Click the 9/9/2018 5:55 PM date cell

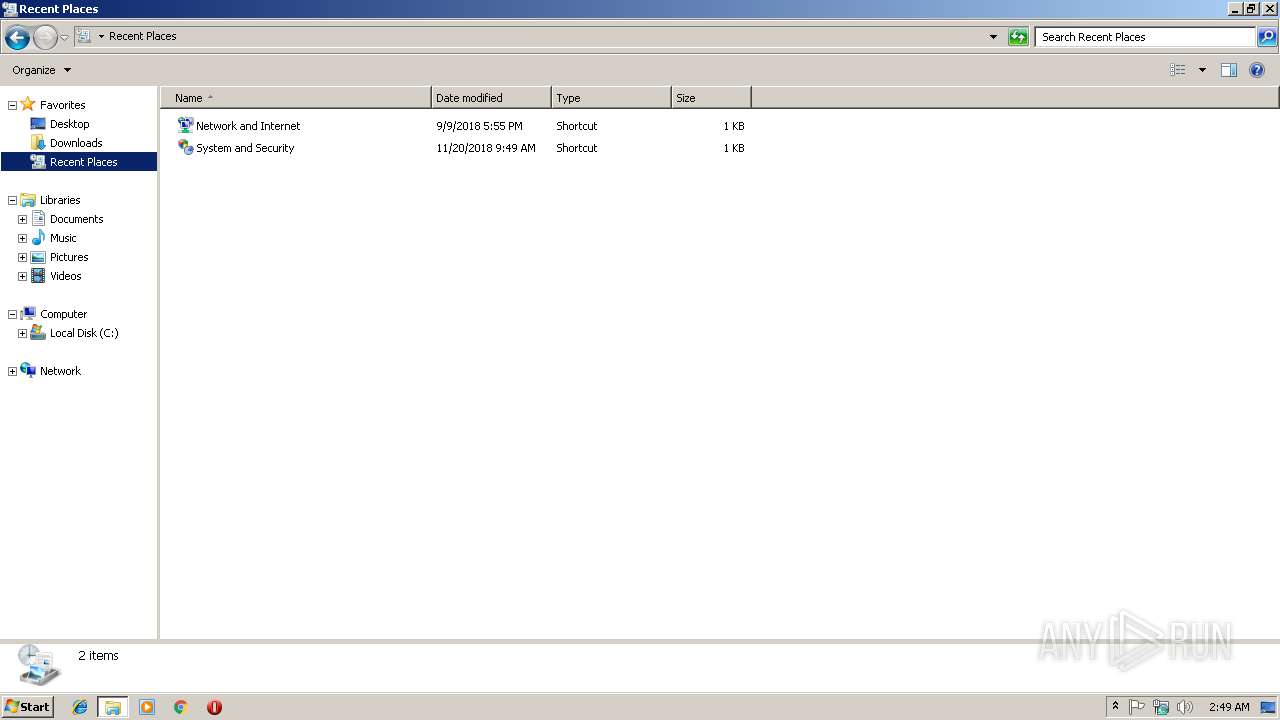point(479,126)
